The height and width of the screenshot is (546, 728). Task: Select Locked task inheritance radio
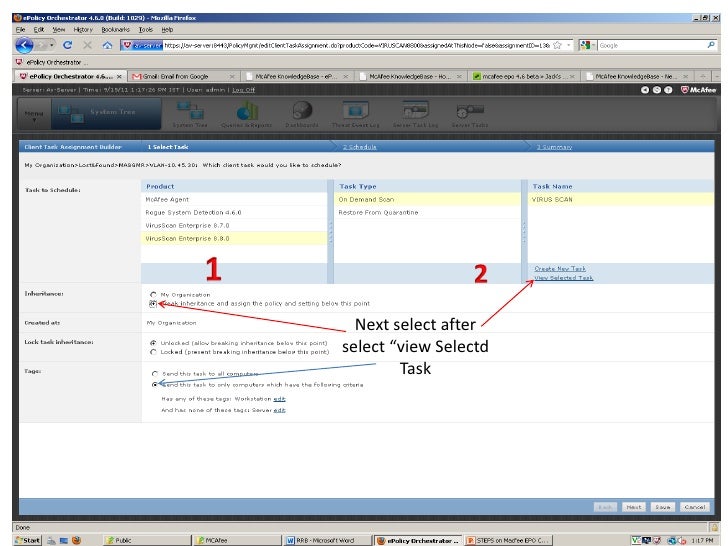pyautogui.click(x=153, y=352)
